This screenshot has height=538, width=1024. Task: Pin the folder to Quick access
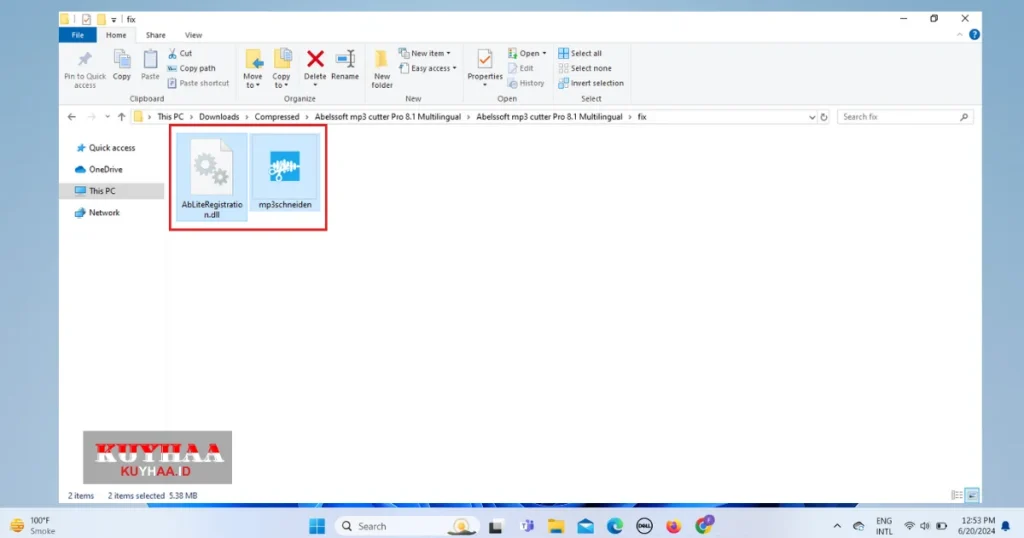[x=85, y=69]
